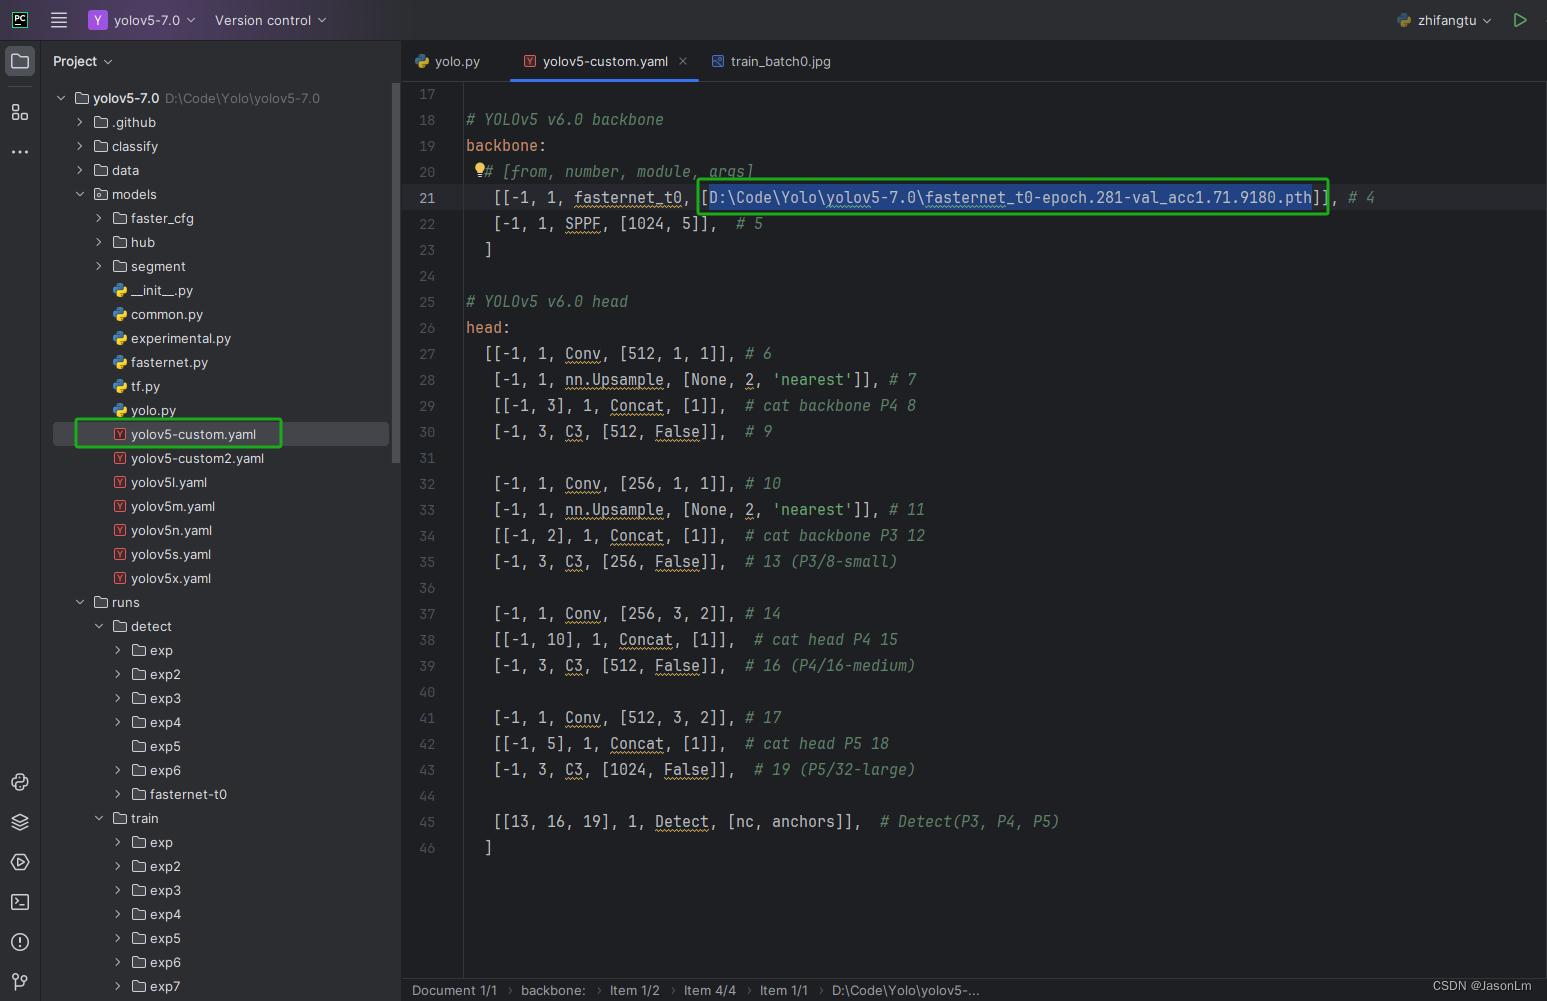Select yolov5m.yaml in the tree
The image size is (1547, 1001).
[173, 506]
